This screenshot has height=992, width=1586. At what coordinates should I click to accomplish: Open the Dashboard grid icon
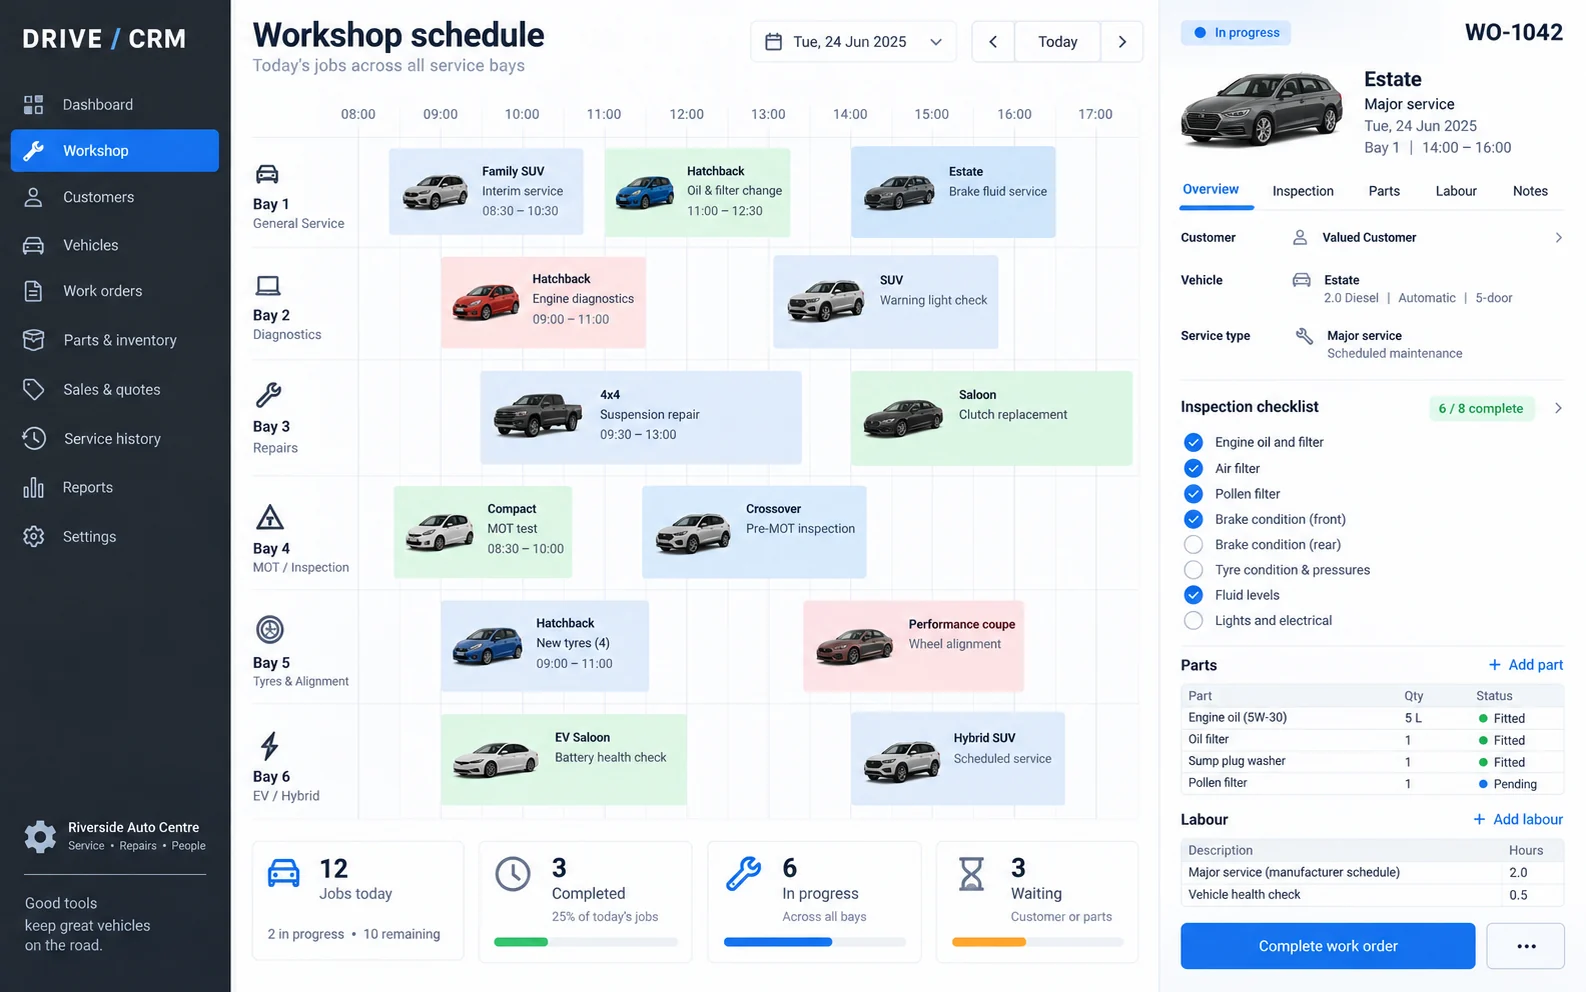coord(34,104)
